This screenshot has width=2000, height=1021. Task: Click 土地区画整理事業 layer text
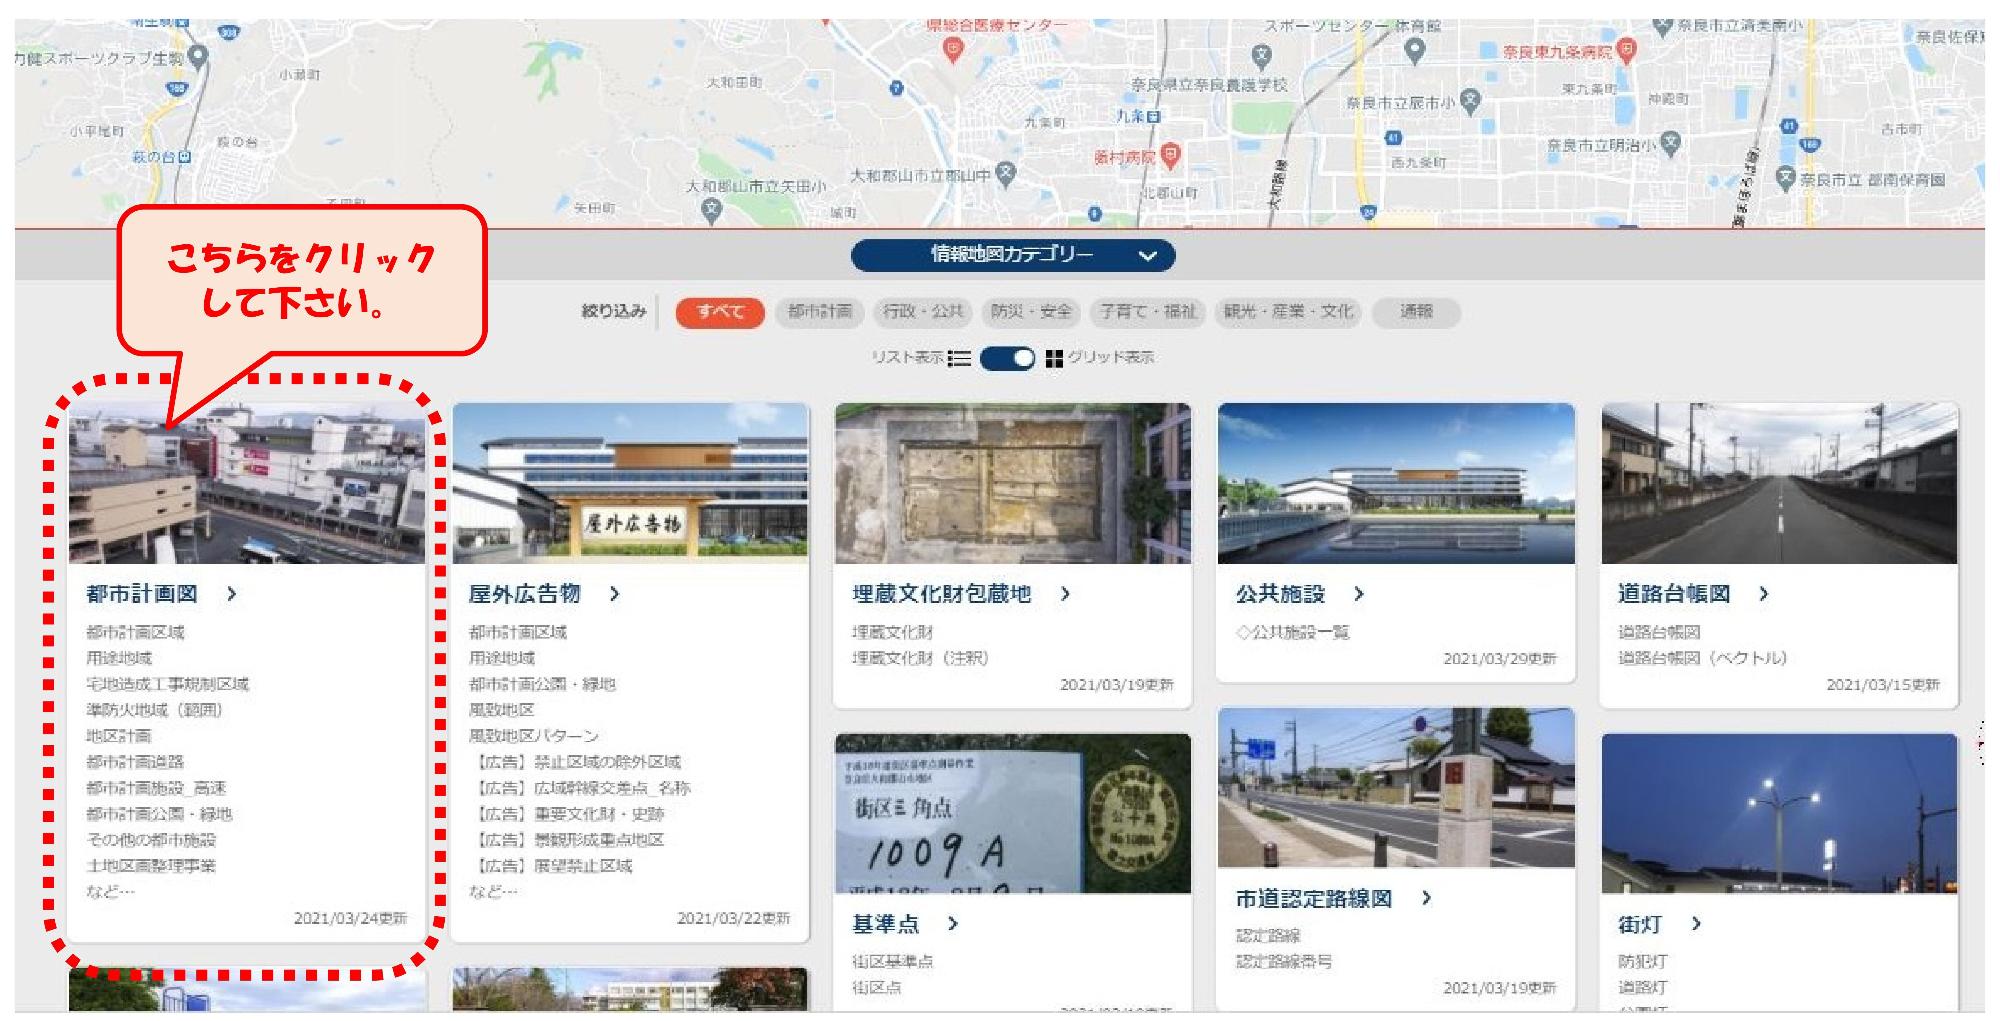click(151, 866)
